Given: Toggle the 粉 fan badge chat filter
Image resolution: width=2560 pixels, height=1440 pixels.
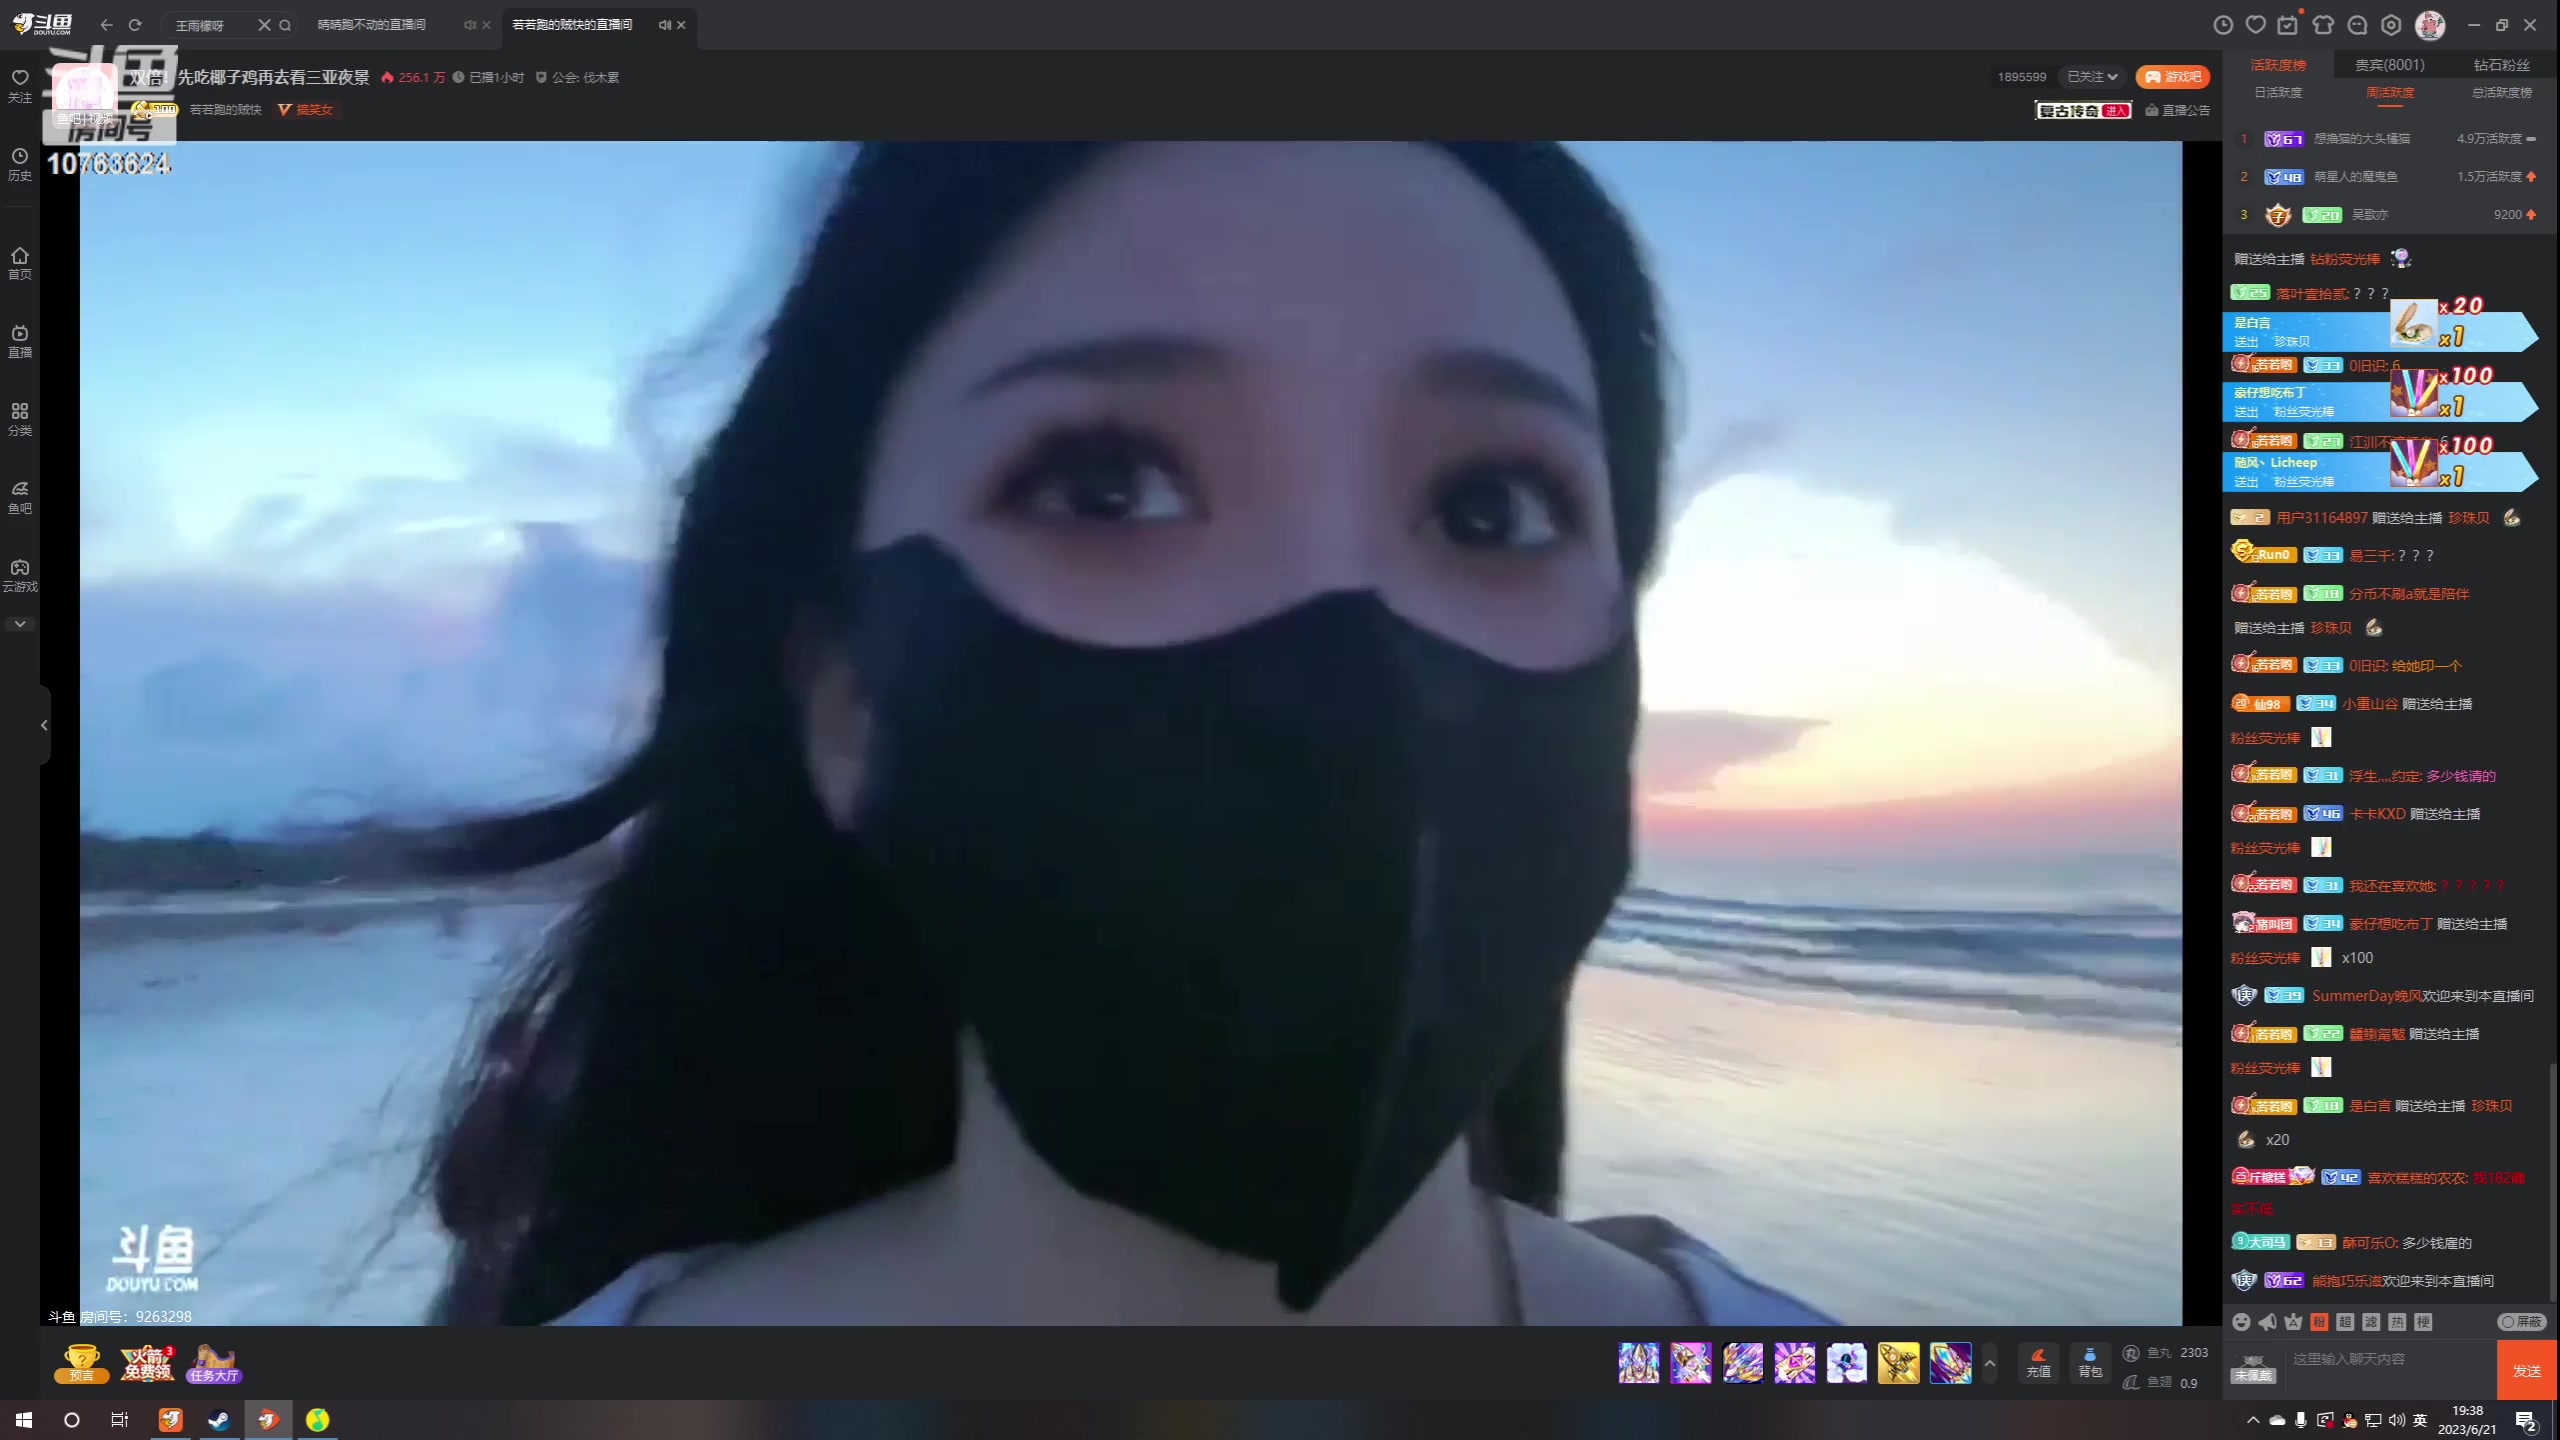Looking at the screenshot, I should pyautogui.click(x=2319, y=1321).
